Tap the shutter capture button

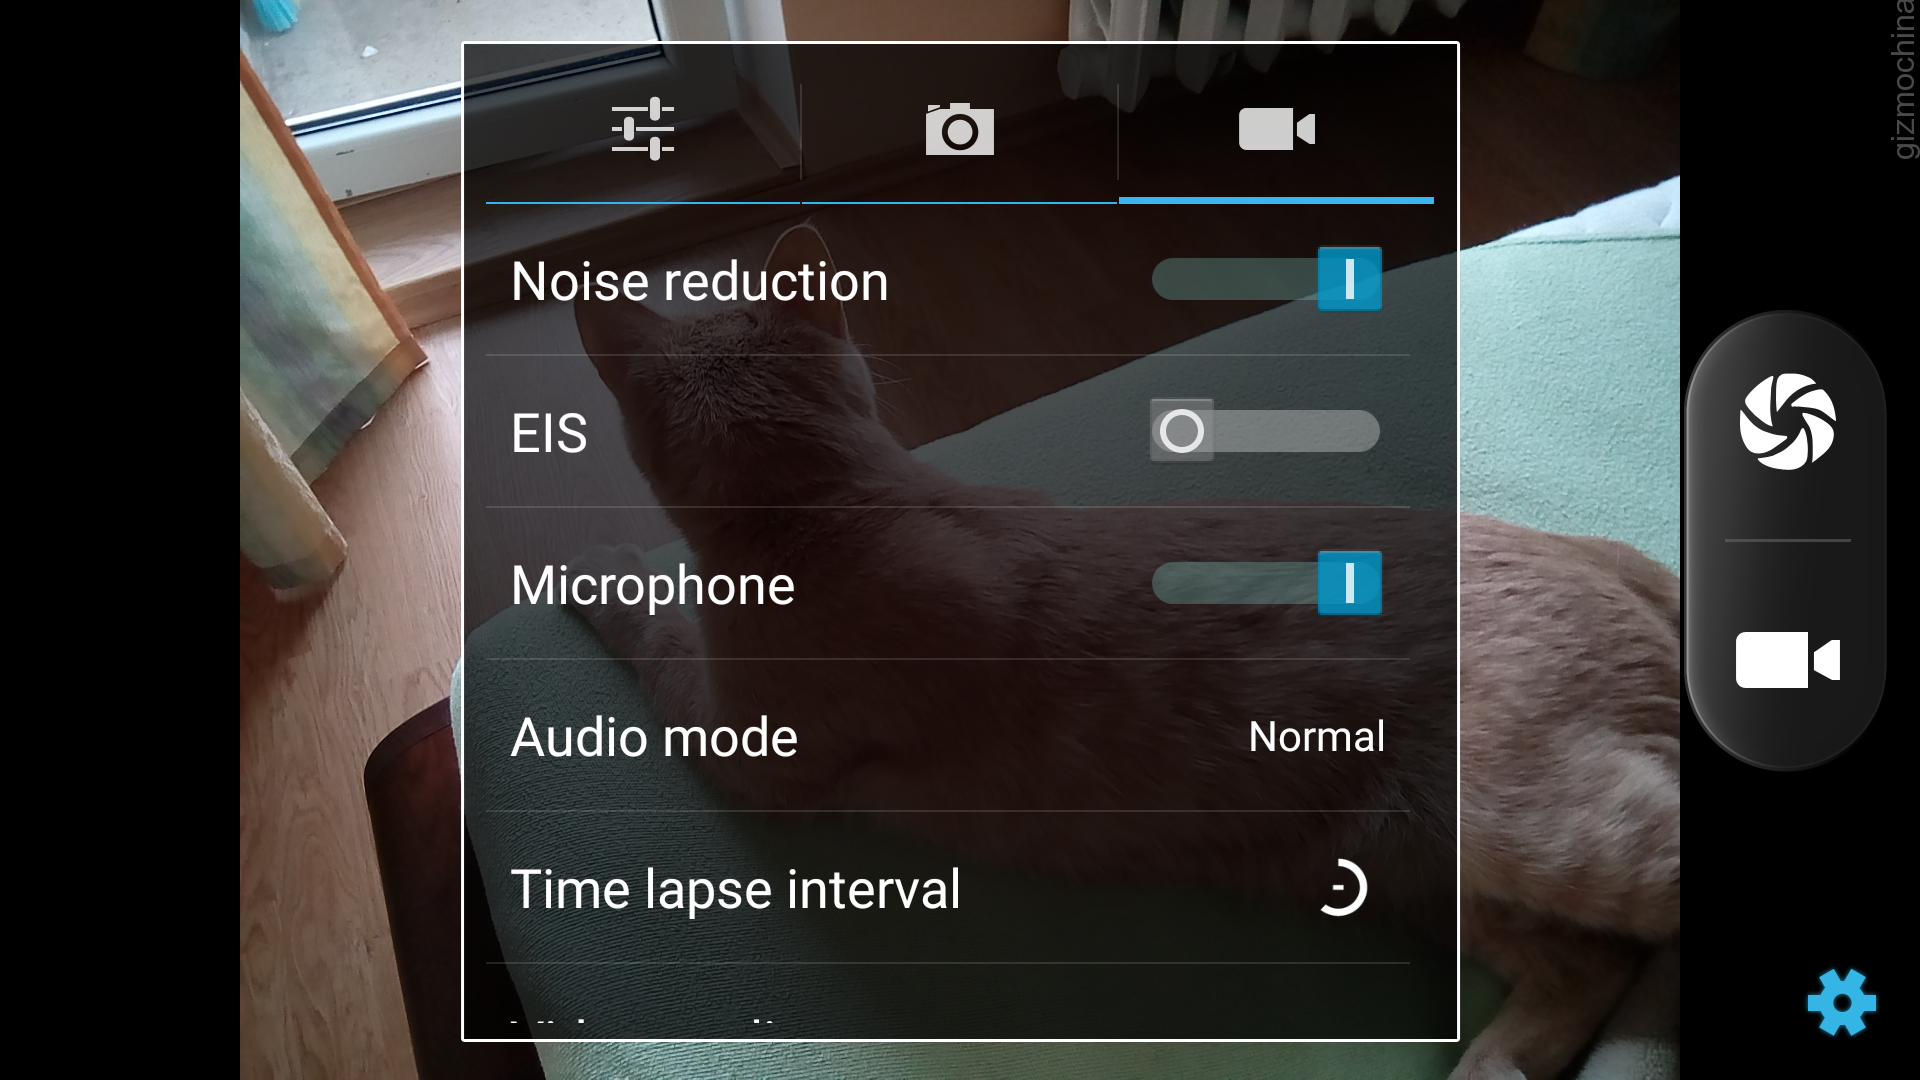[1787, 421]
